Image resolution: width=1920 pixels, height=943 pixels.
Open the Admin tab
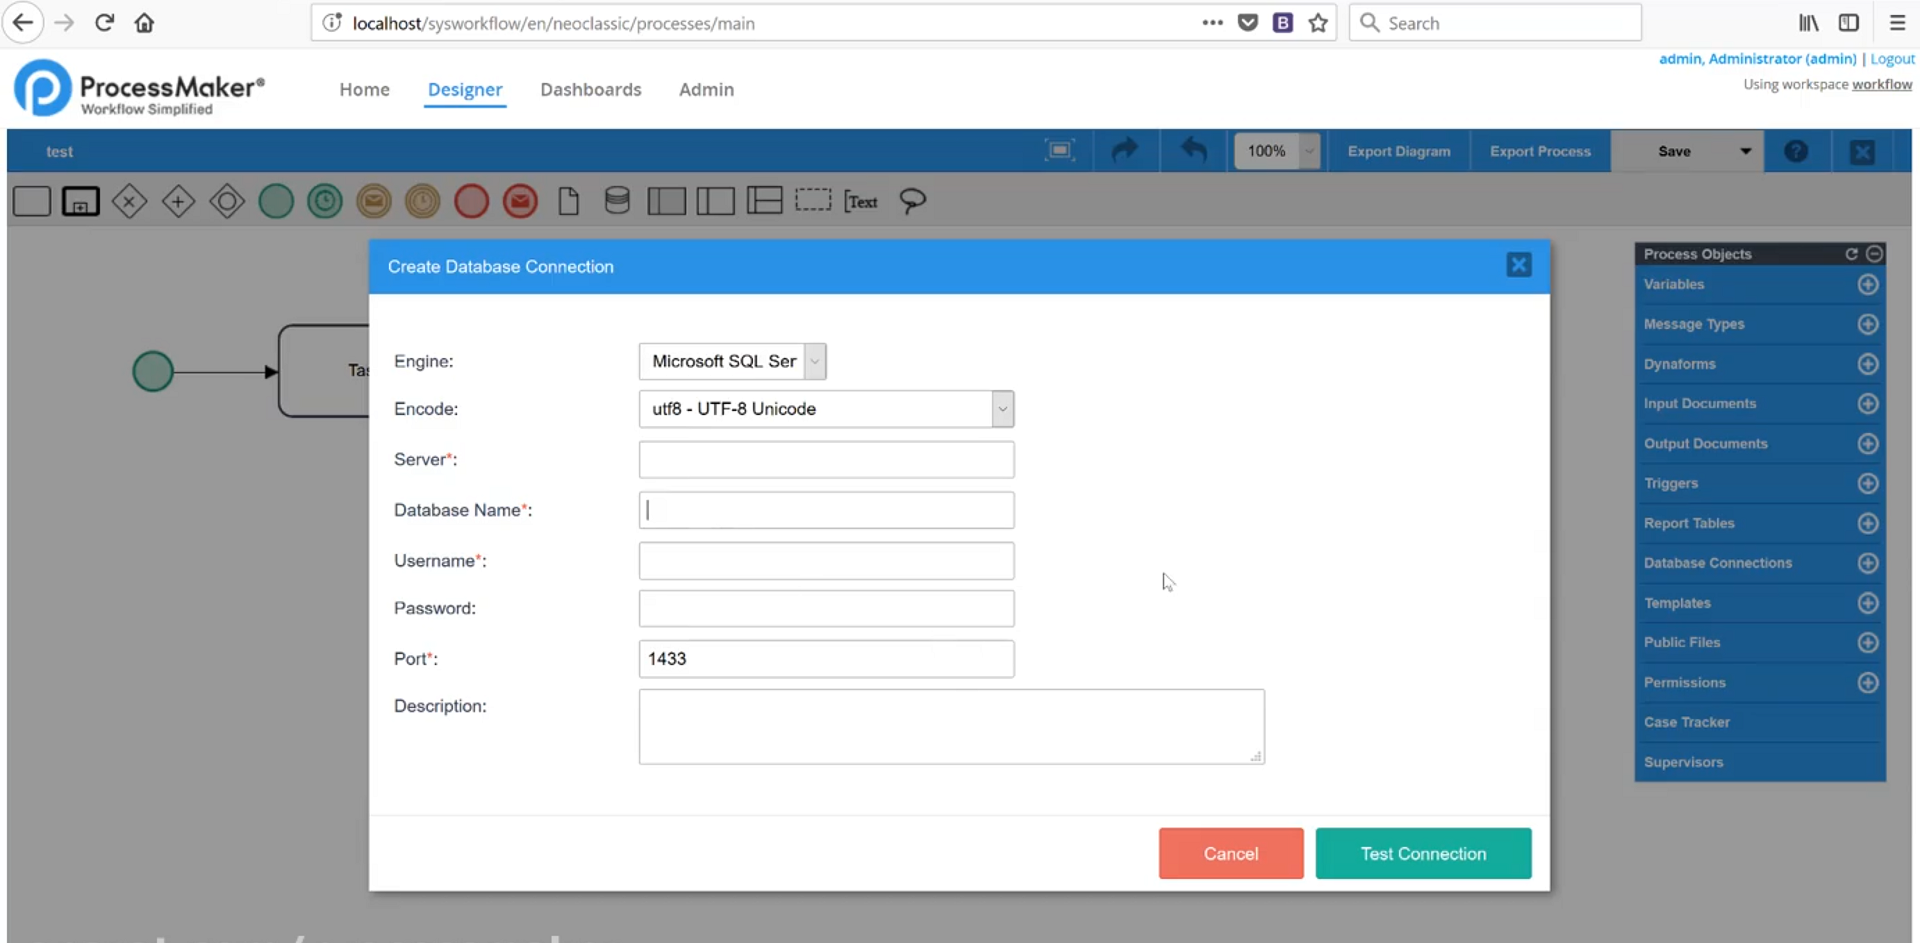[706, 89]
